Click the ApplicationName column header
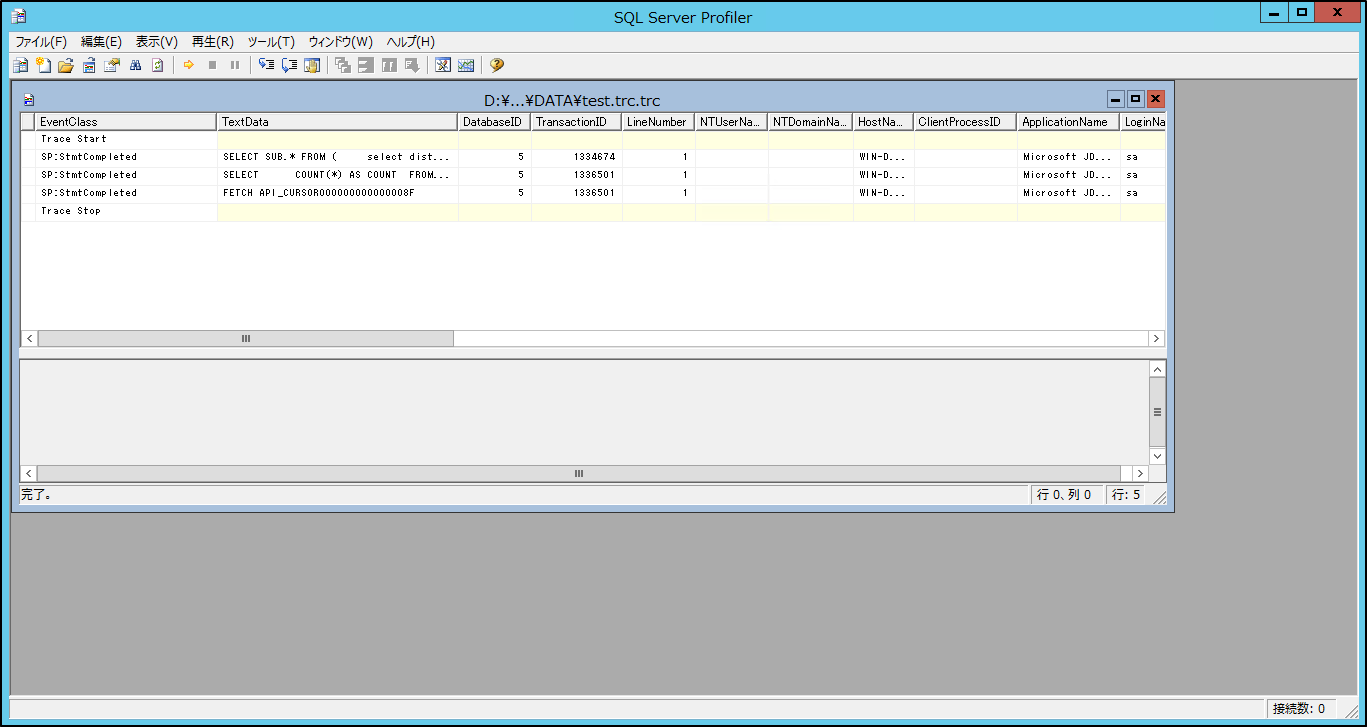 click(1068, 122)
